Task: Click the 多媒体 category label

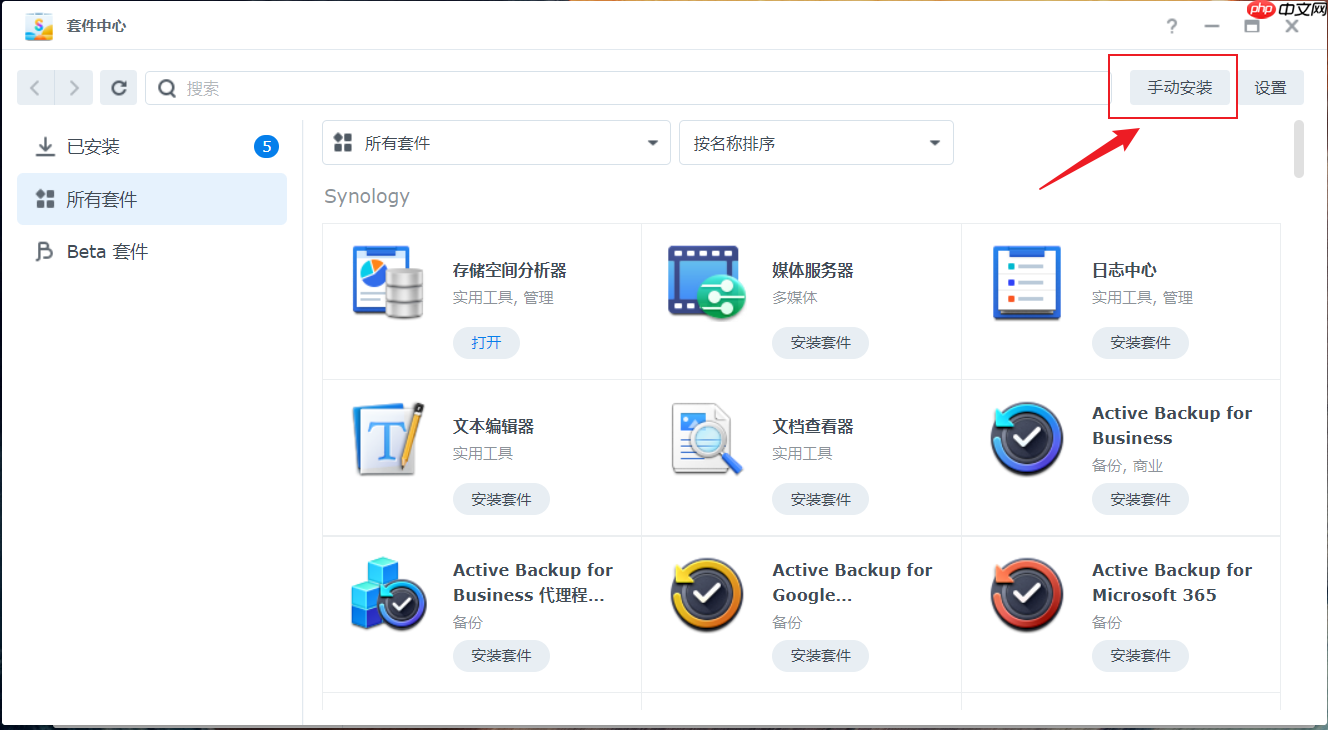Action: (794, 297)
